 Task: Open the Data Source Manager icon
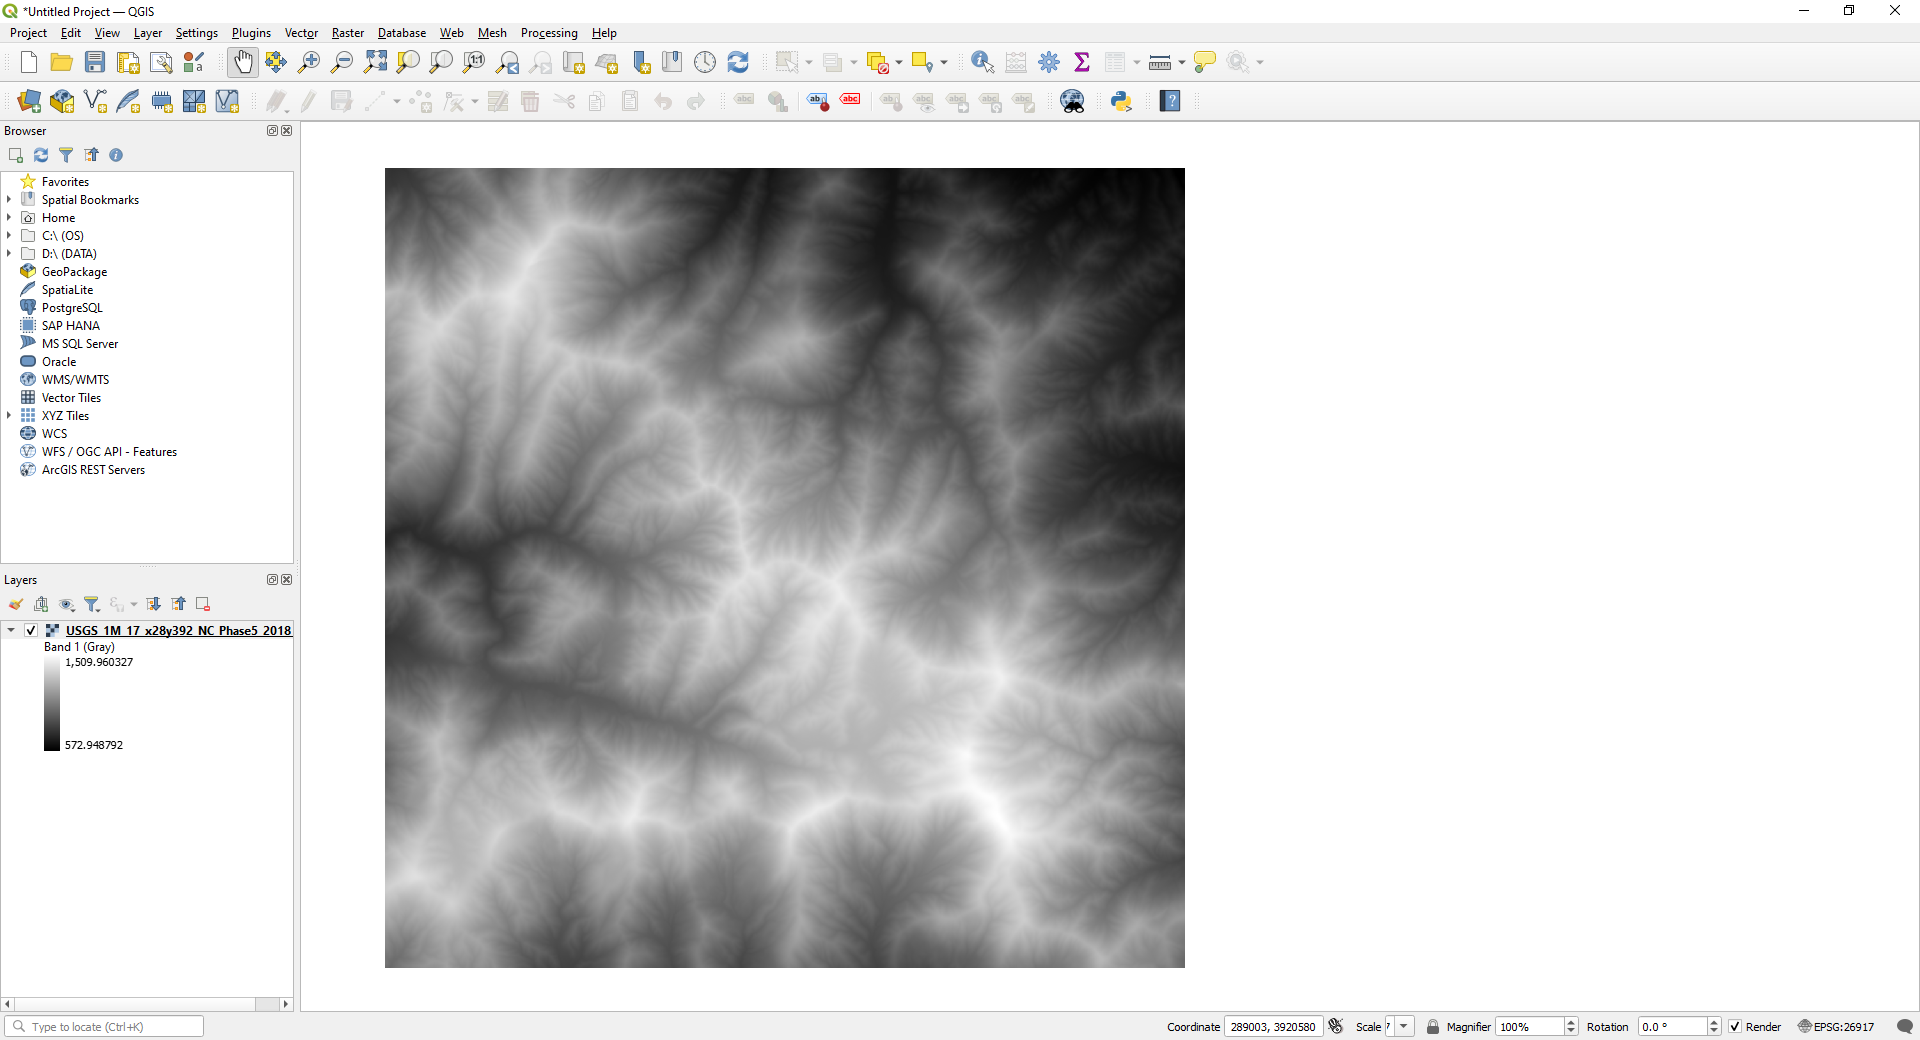29,101
